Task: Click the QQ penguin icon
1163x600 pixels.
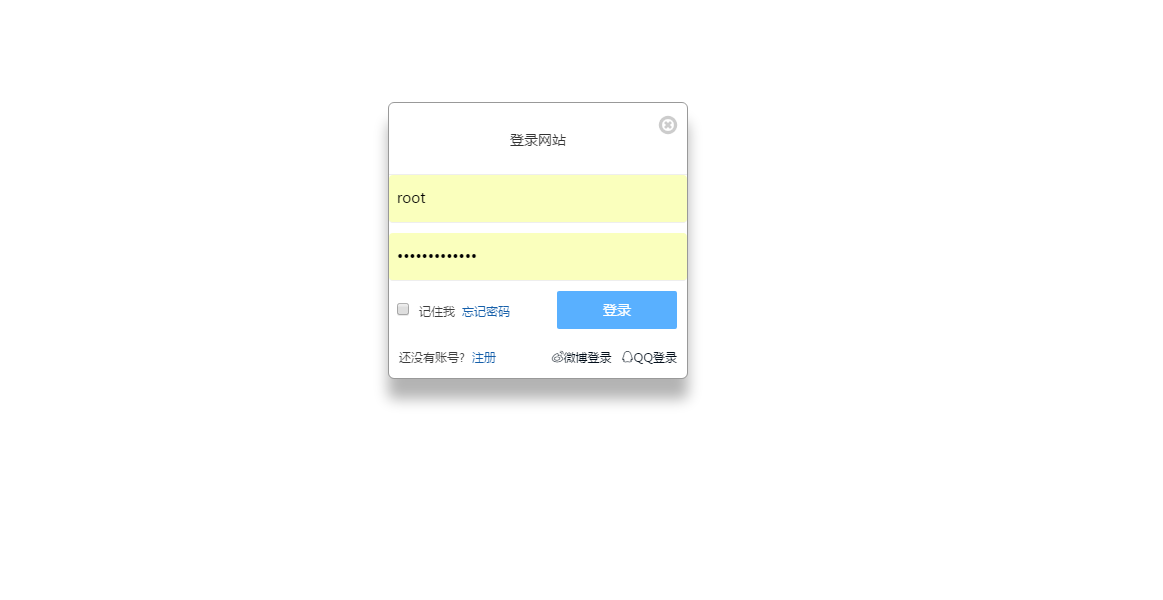Action: [627, 357]
